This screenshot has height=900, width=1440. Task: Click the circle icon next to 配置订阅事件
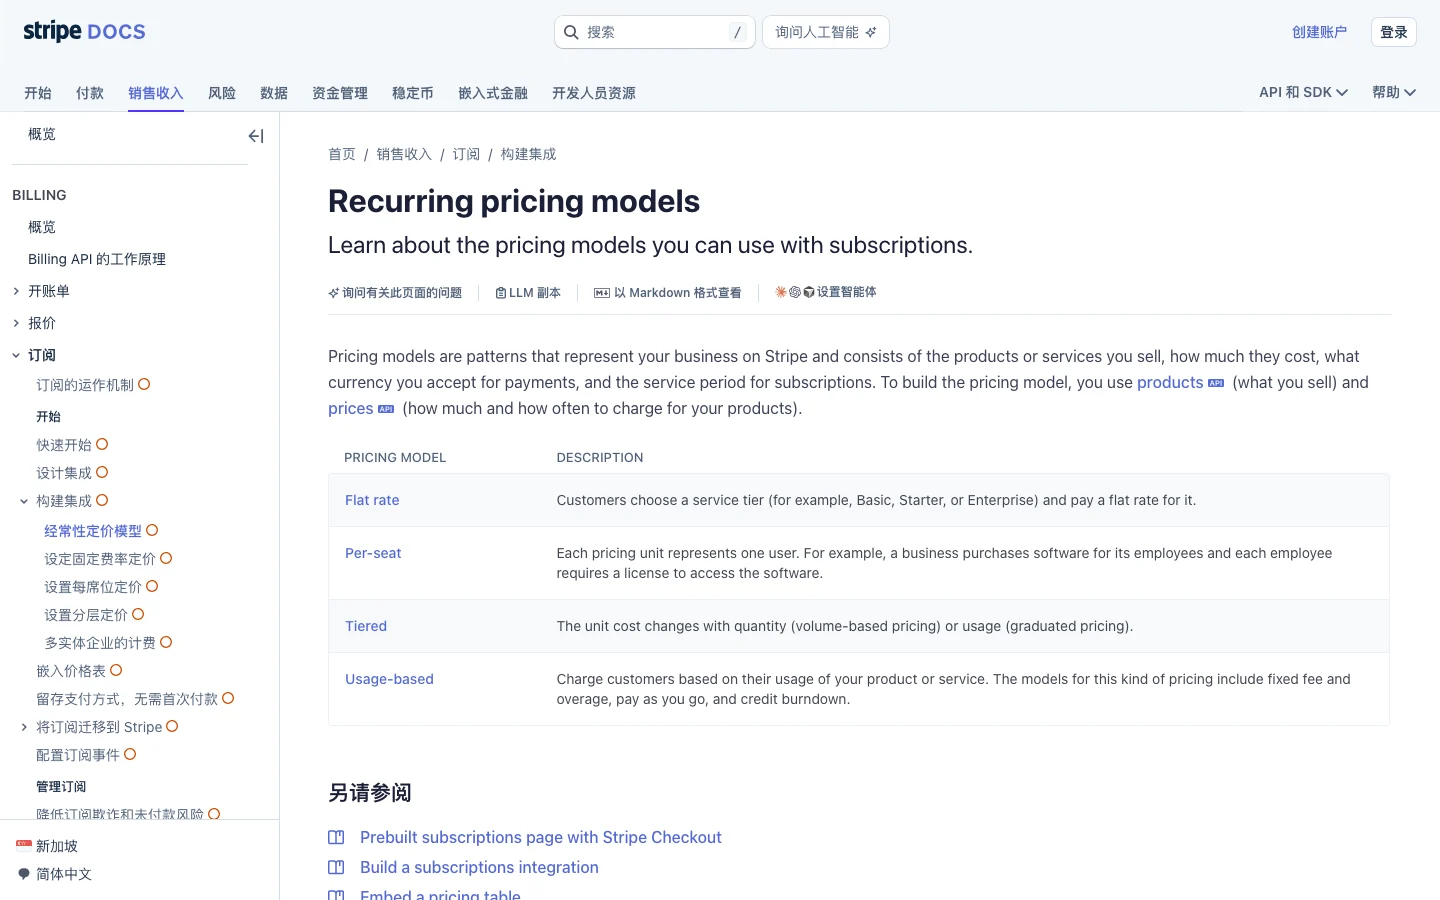(130, 754)
